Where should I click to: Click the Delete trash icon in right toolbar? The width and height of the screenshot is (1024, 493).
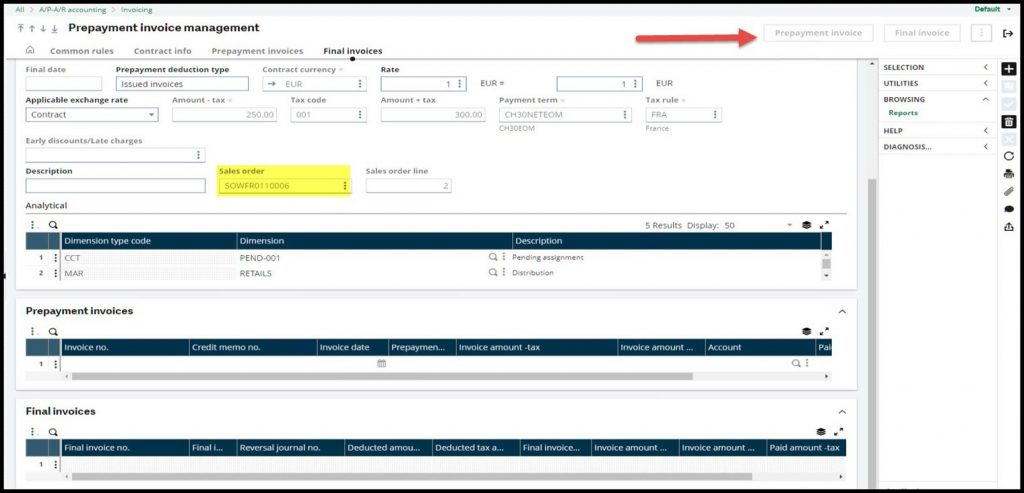pyautogui.click(x=1008, y=121)
